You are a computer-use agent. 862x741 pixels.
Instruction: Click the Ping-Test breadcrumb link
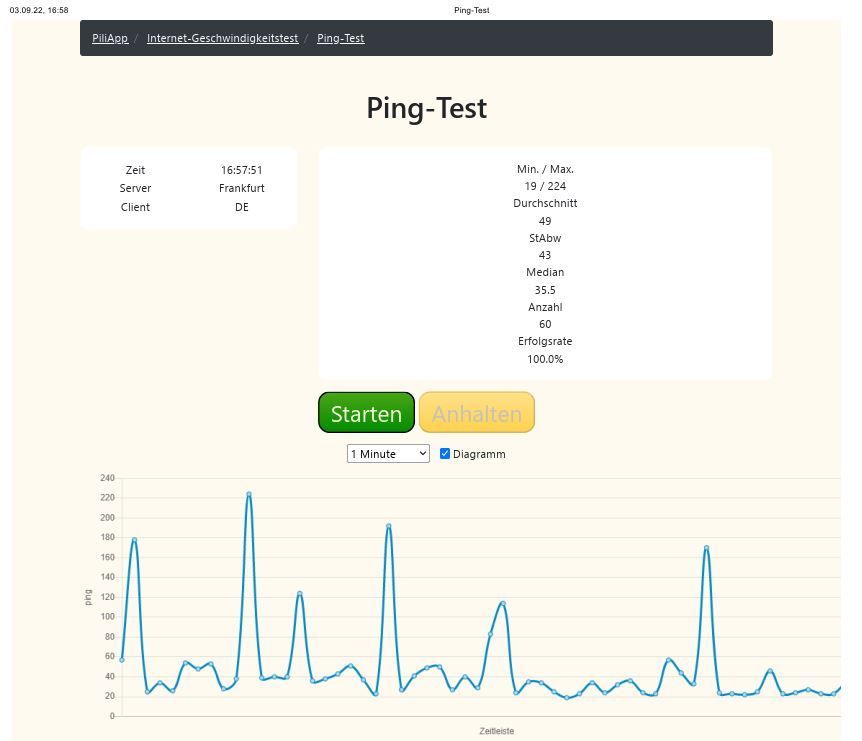click(x=340, y=38)
